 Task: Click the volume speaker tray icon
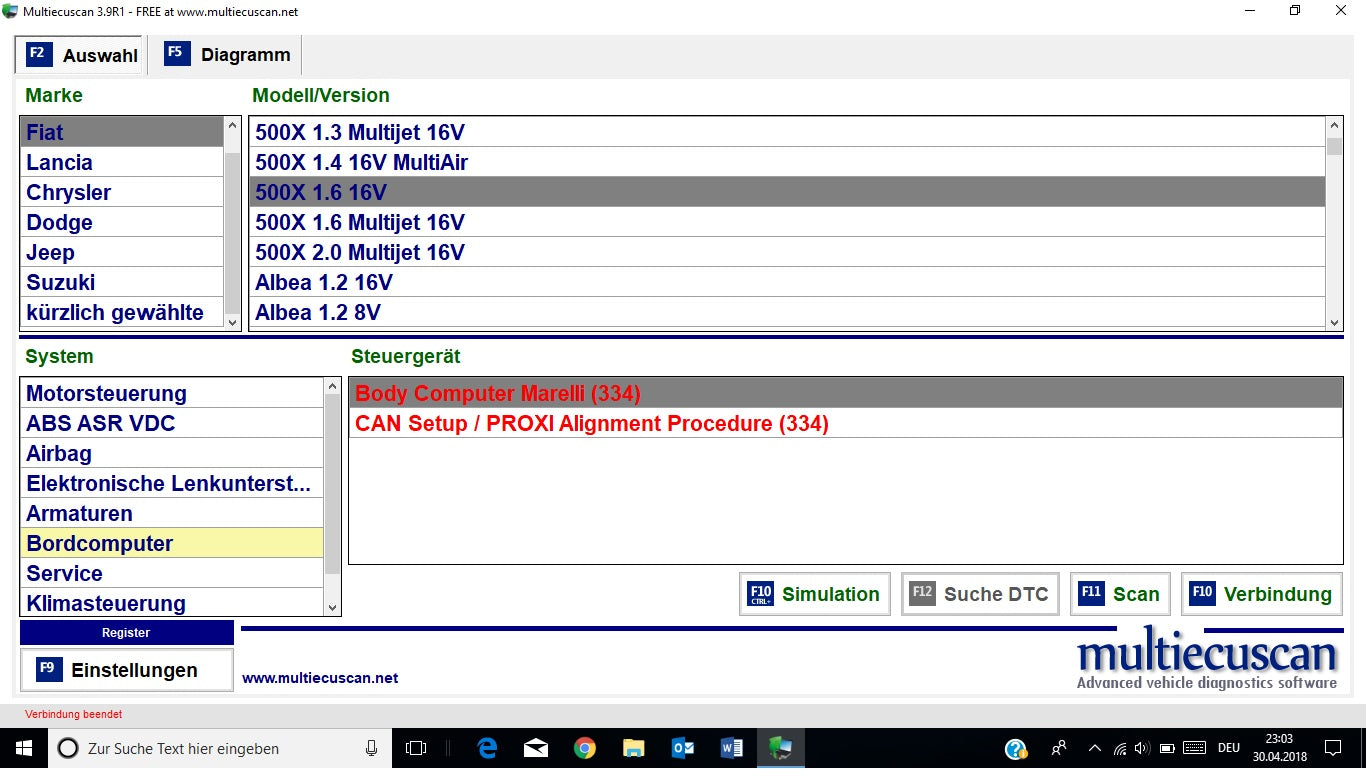[1142, 748]
